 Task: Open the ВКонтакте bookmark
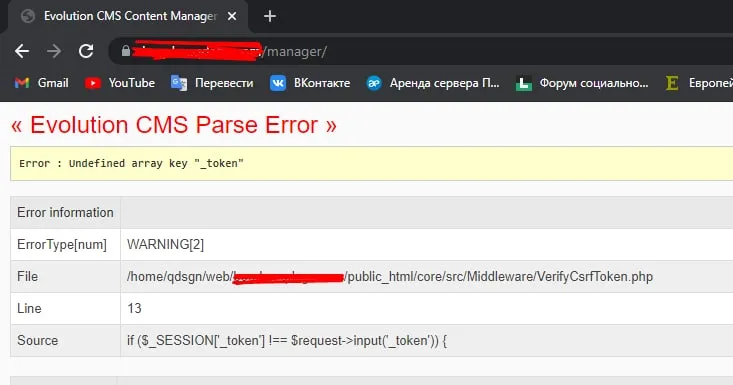click(310, 83)
